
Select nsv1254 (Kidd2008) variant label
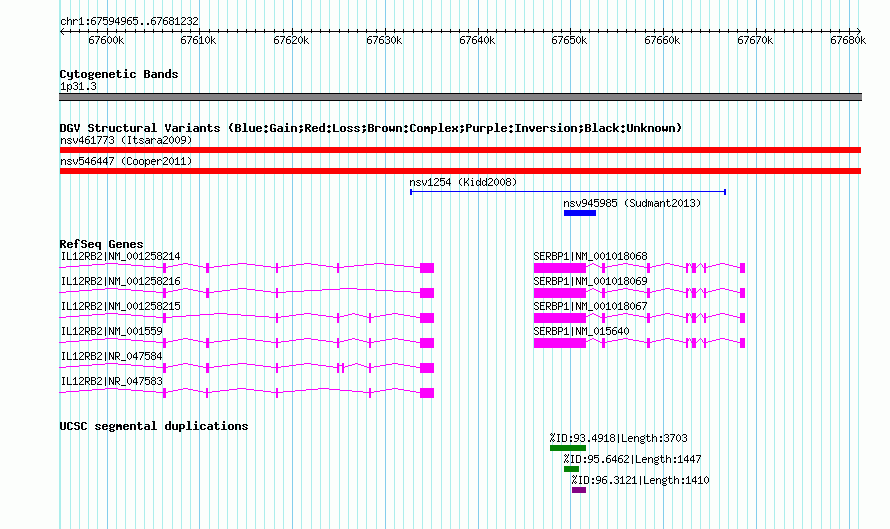point(463,182)
